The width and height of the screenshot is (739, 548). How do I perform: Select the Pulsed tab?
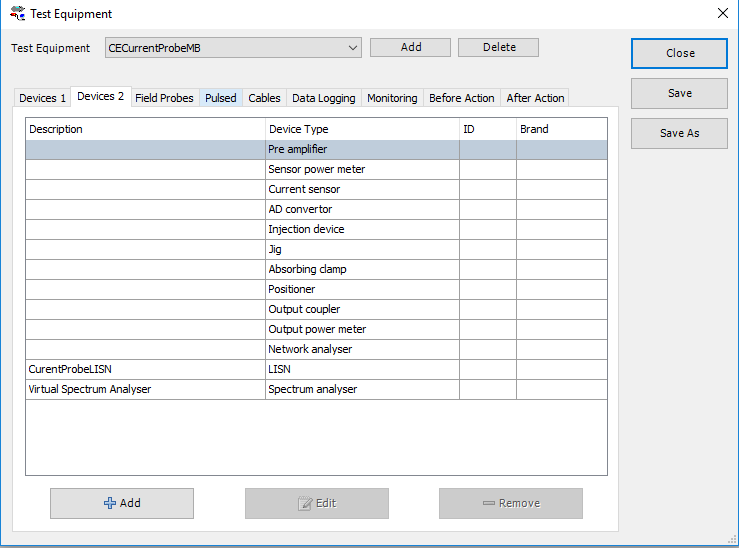221,98
